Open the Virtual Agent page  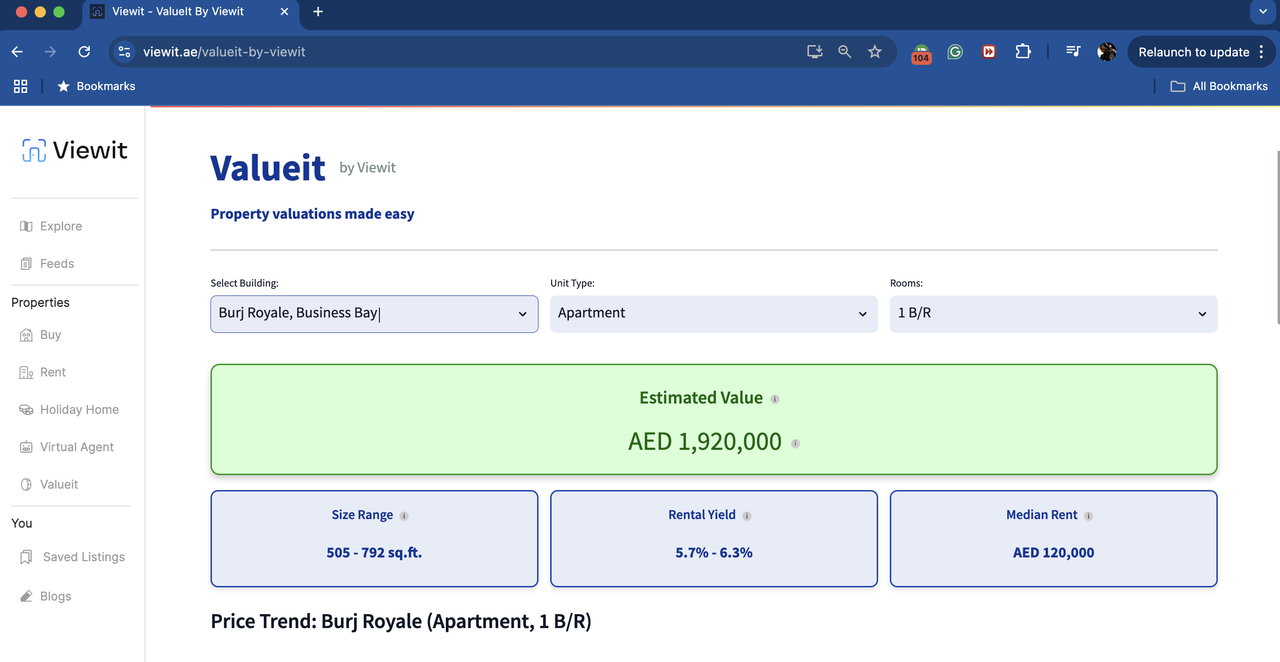tap(76, 447)
